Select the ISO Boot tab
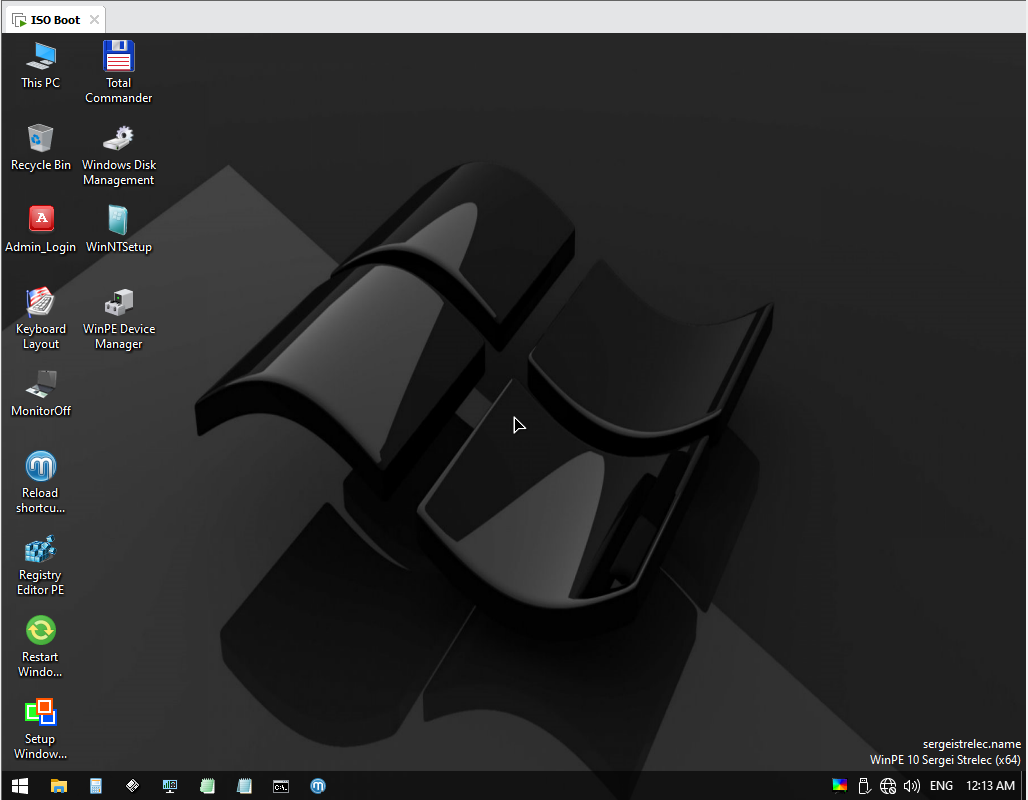The width and height of the screenshot is (1028, 800). click(56, 20)
